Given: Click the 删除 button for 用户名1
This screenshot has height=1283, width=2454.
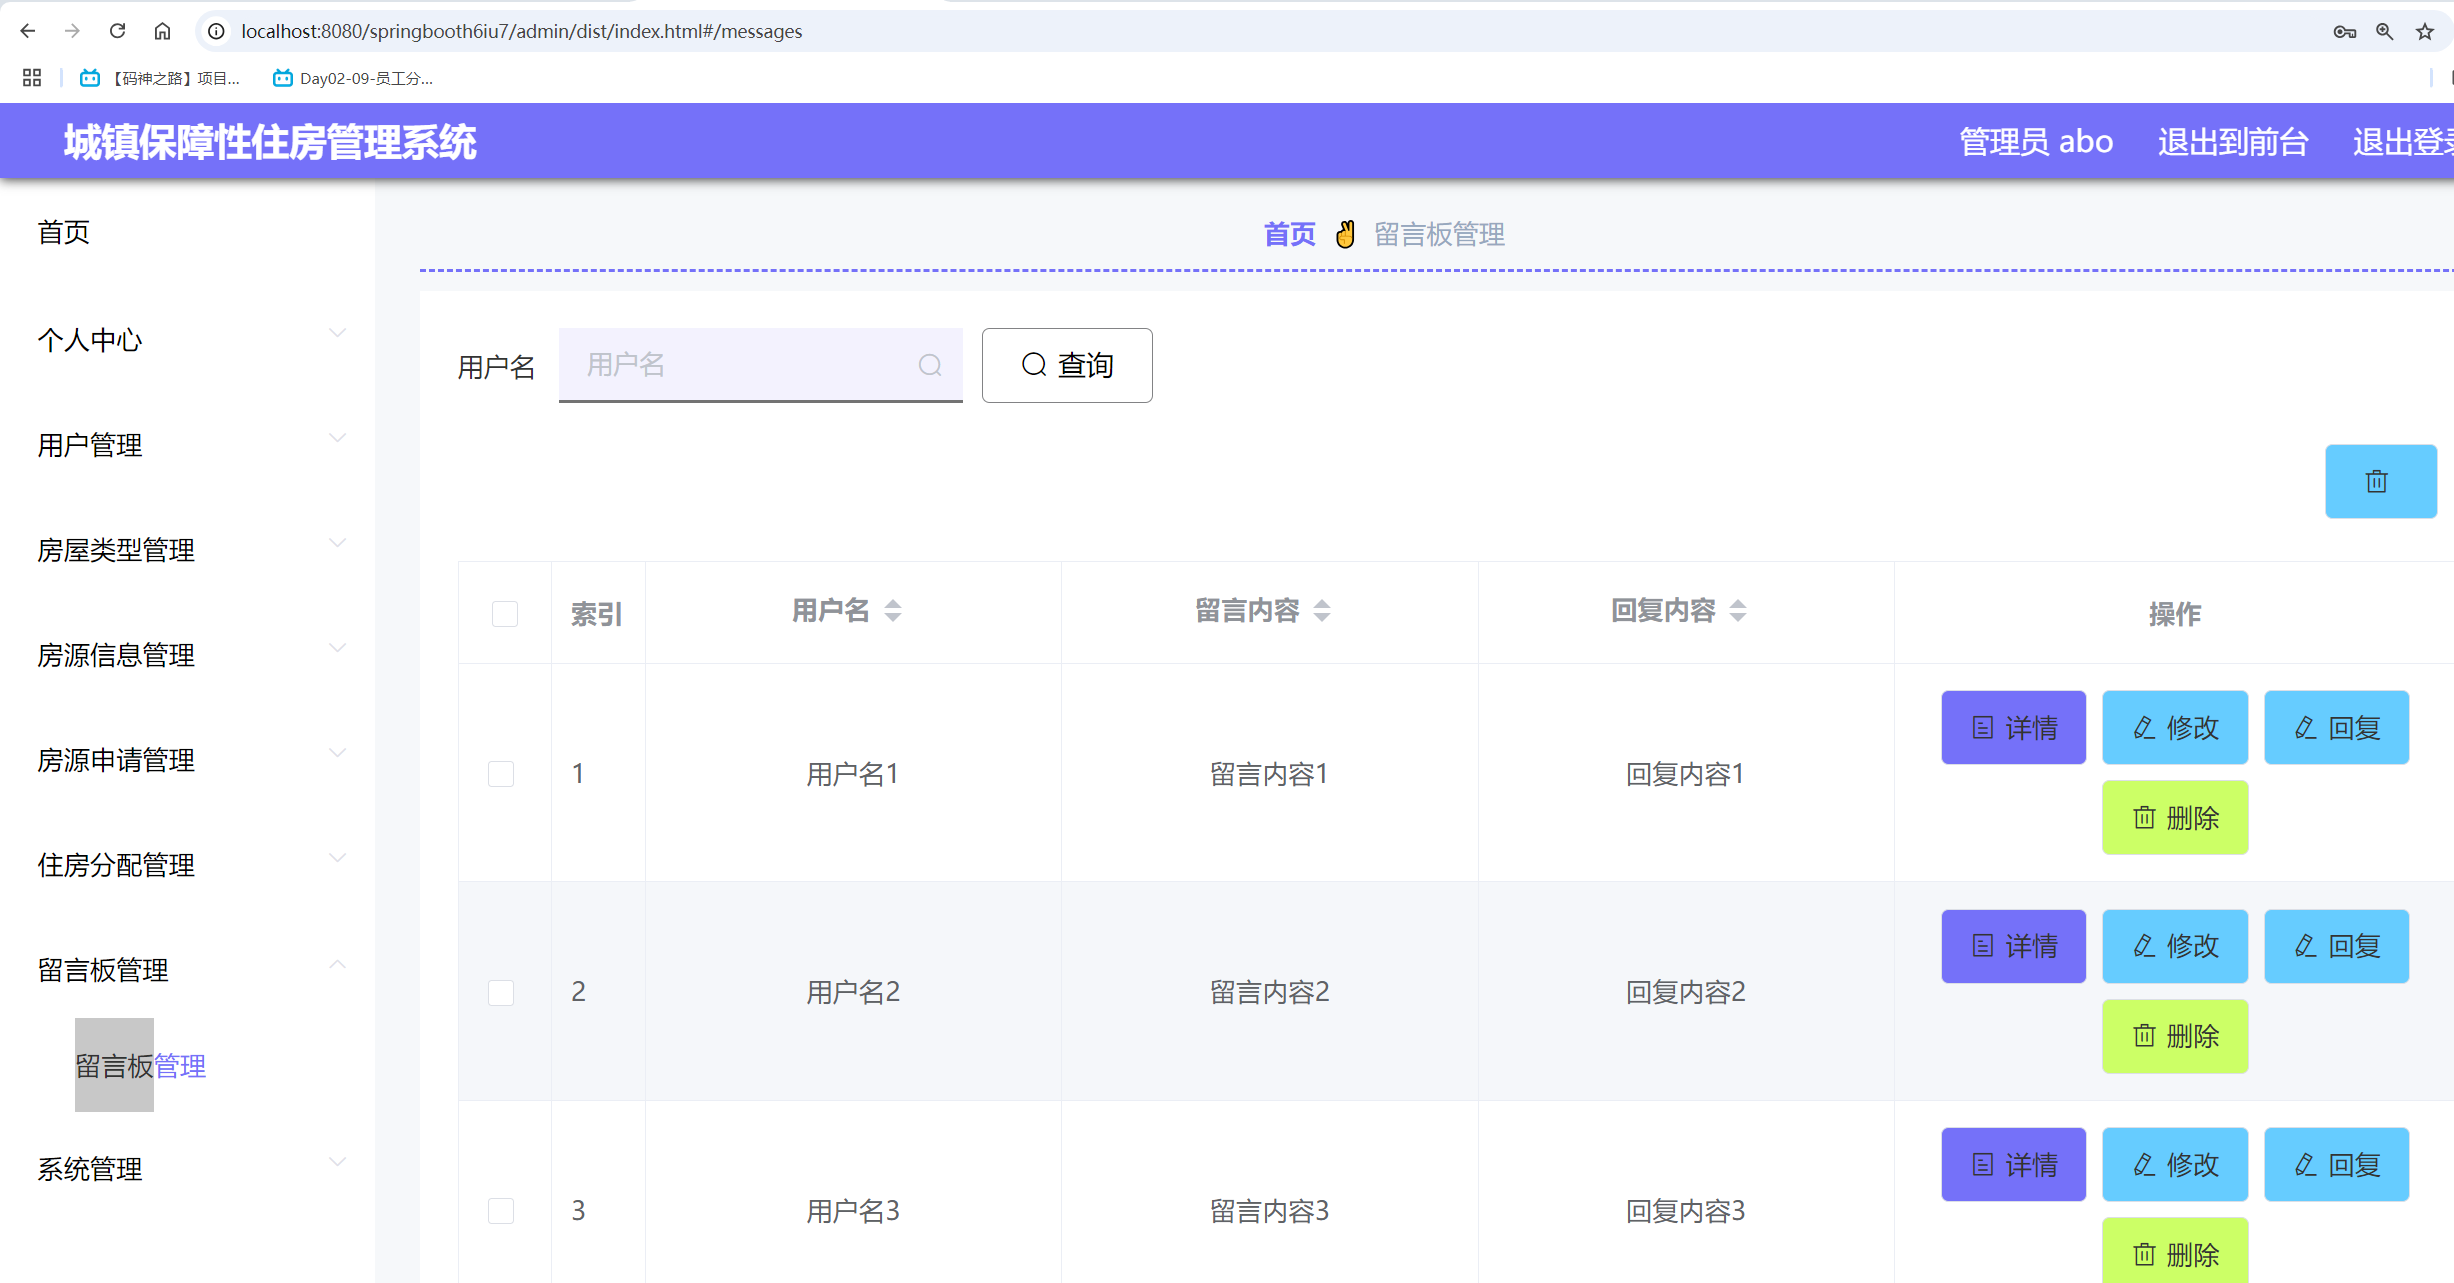Looking at the screenshot, I should 2175,817.
